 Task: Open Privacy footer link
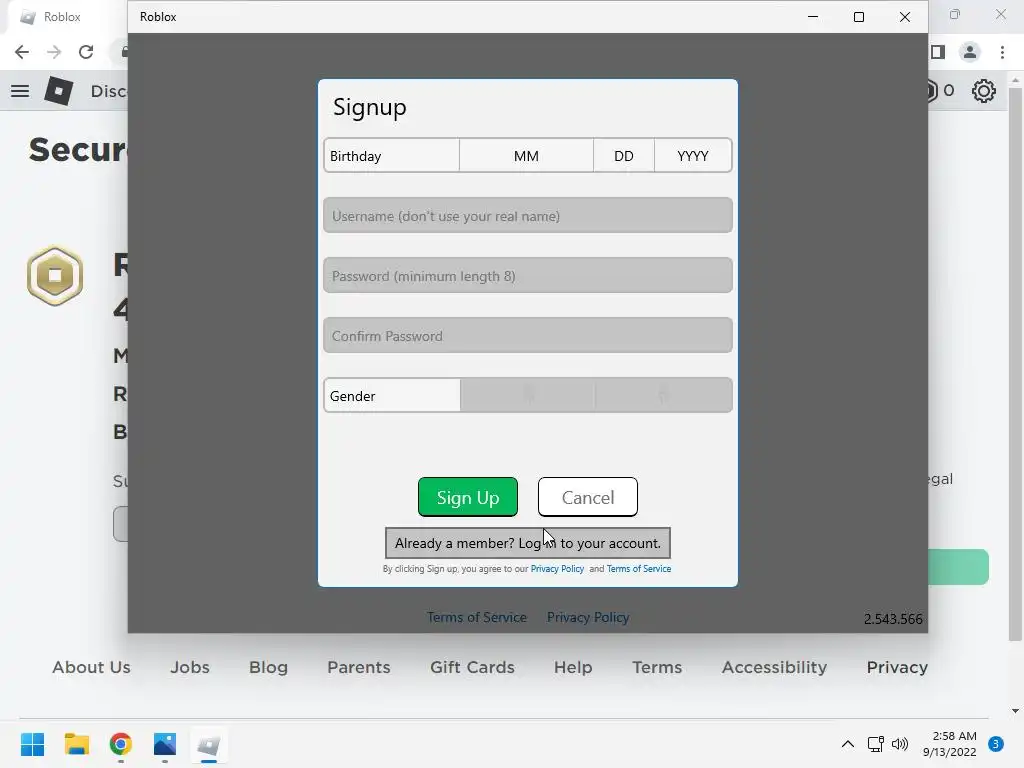pyautogui.click(x=897, y=667)
